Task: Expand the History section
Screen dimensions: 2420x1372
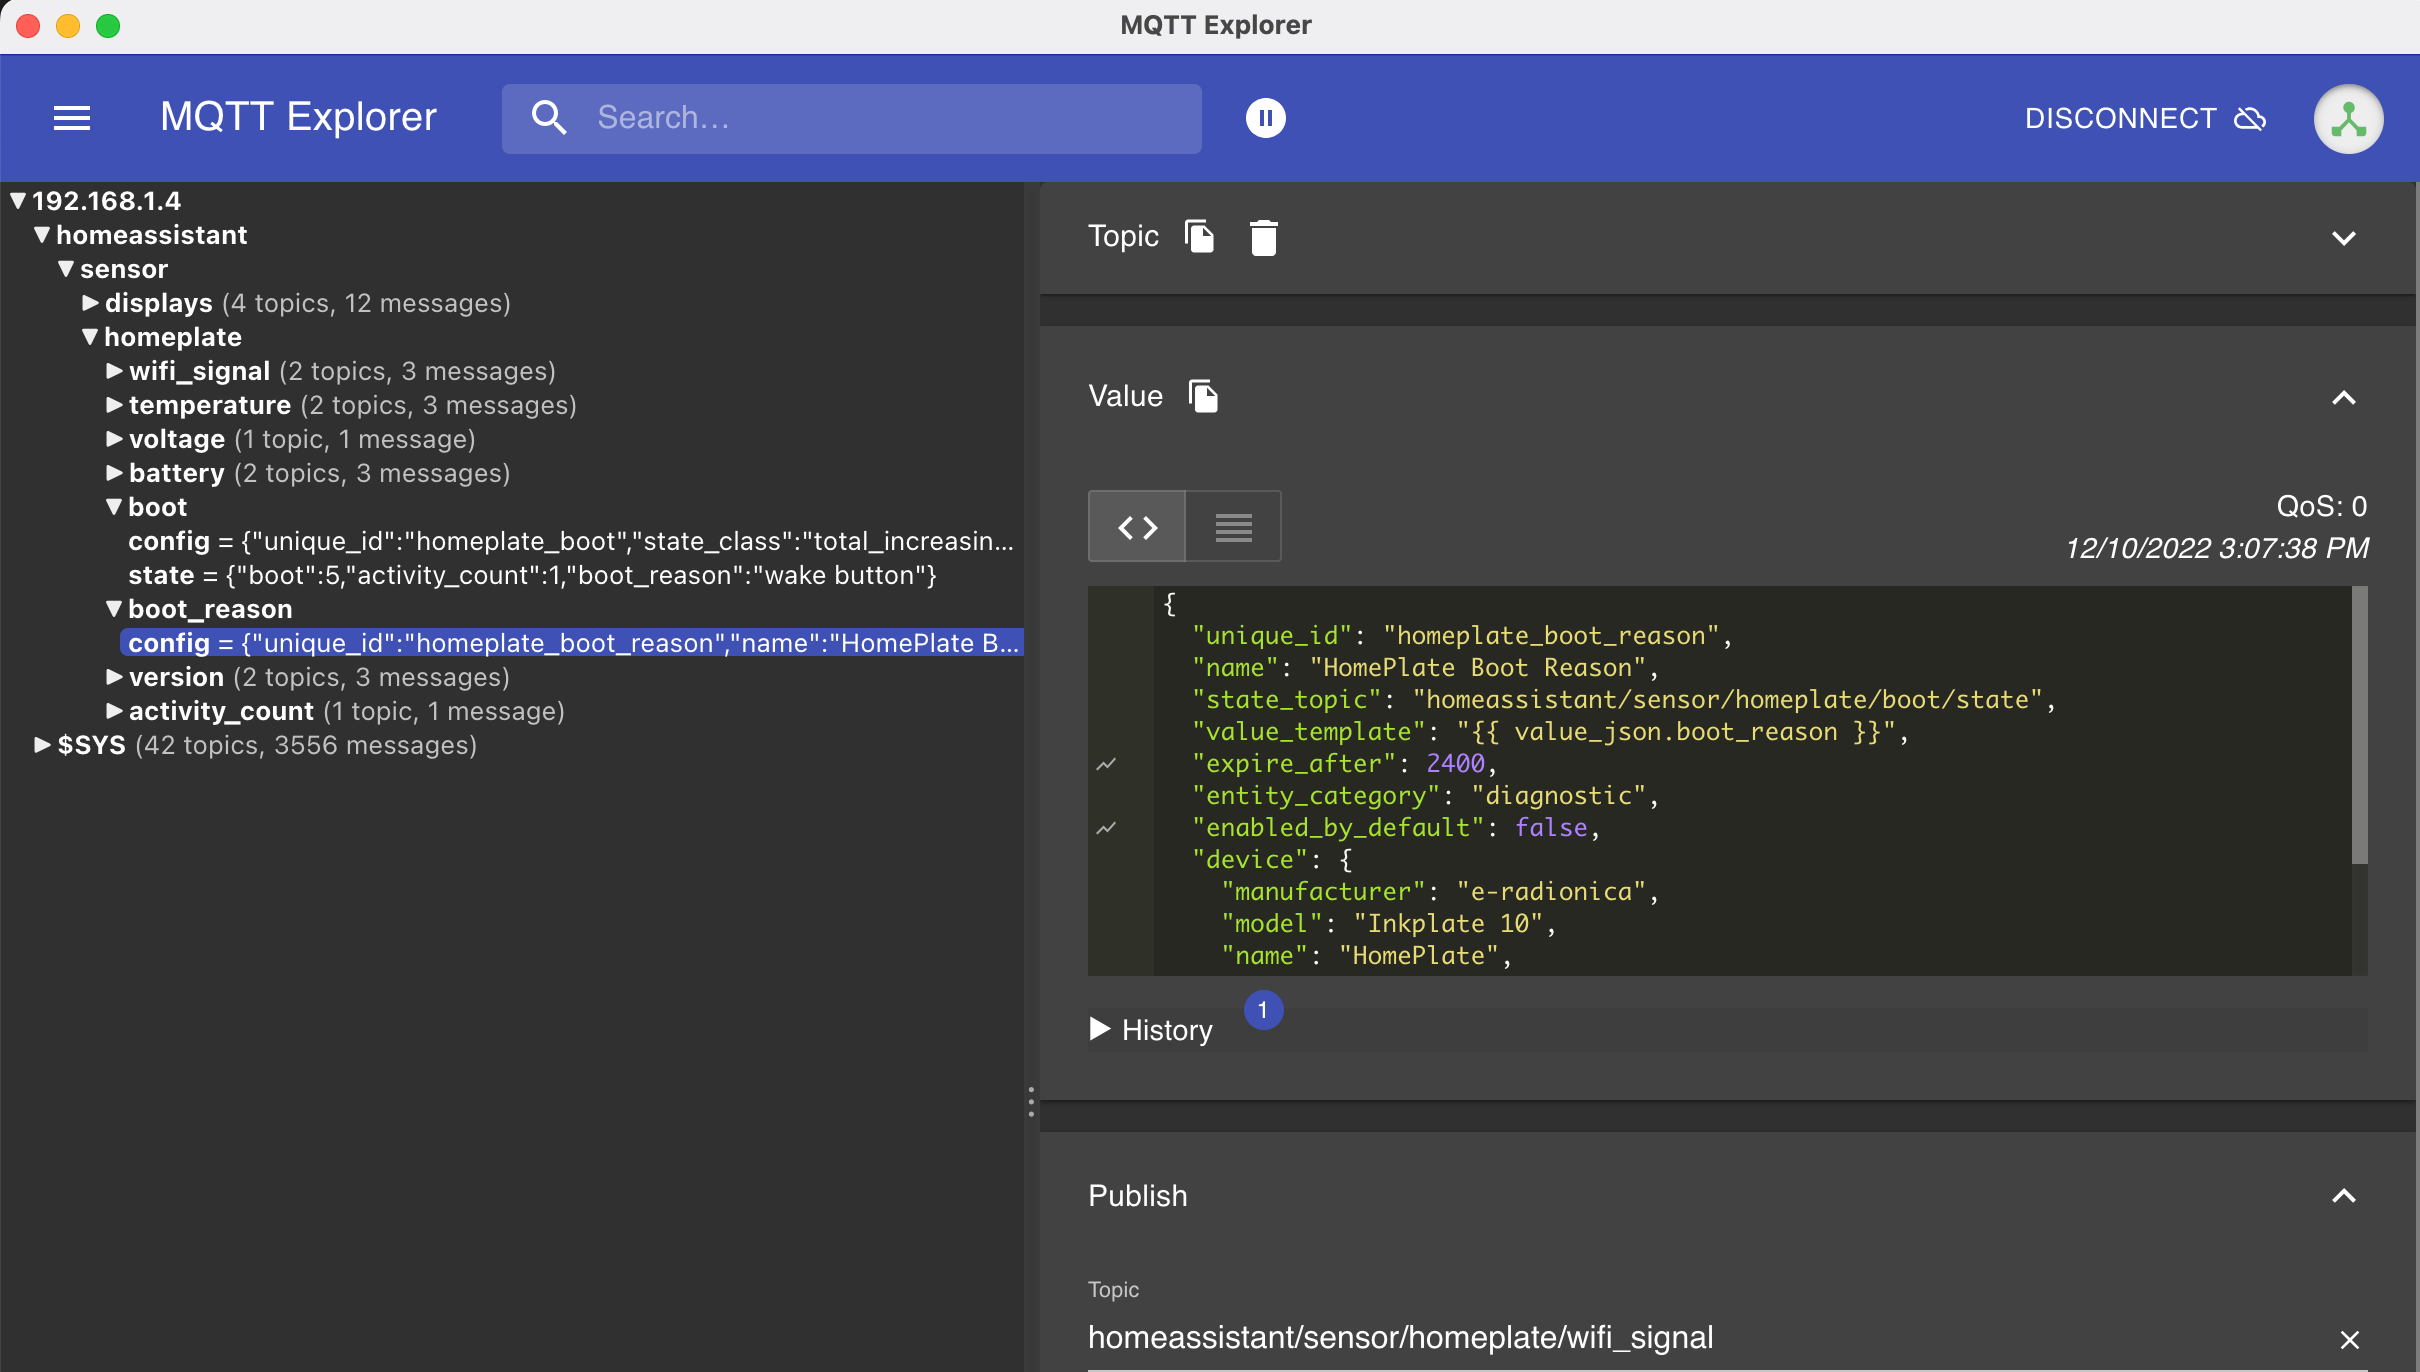Action: pyautogui.click(x=1101, y=1029)
